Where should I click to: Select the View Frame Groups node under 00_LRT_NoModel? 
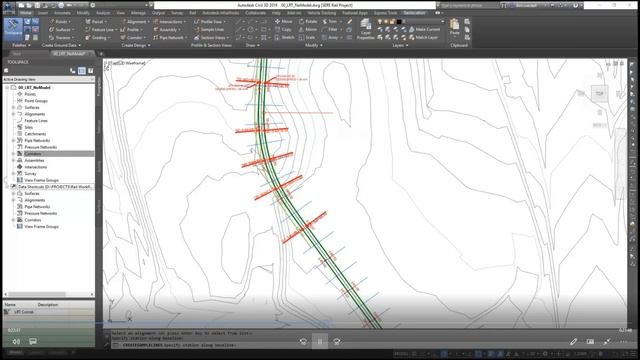tap(41, 180)
